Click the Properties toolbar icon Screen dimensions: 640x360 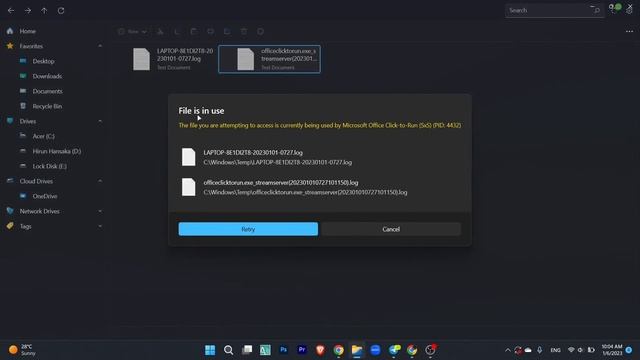(260, 31)
